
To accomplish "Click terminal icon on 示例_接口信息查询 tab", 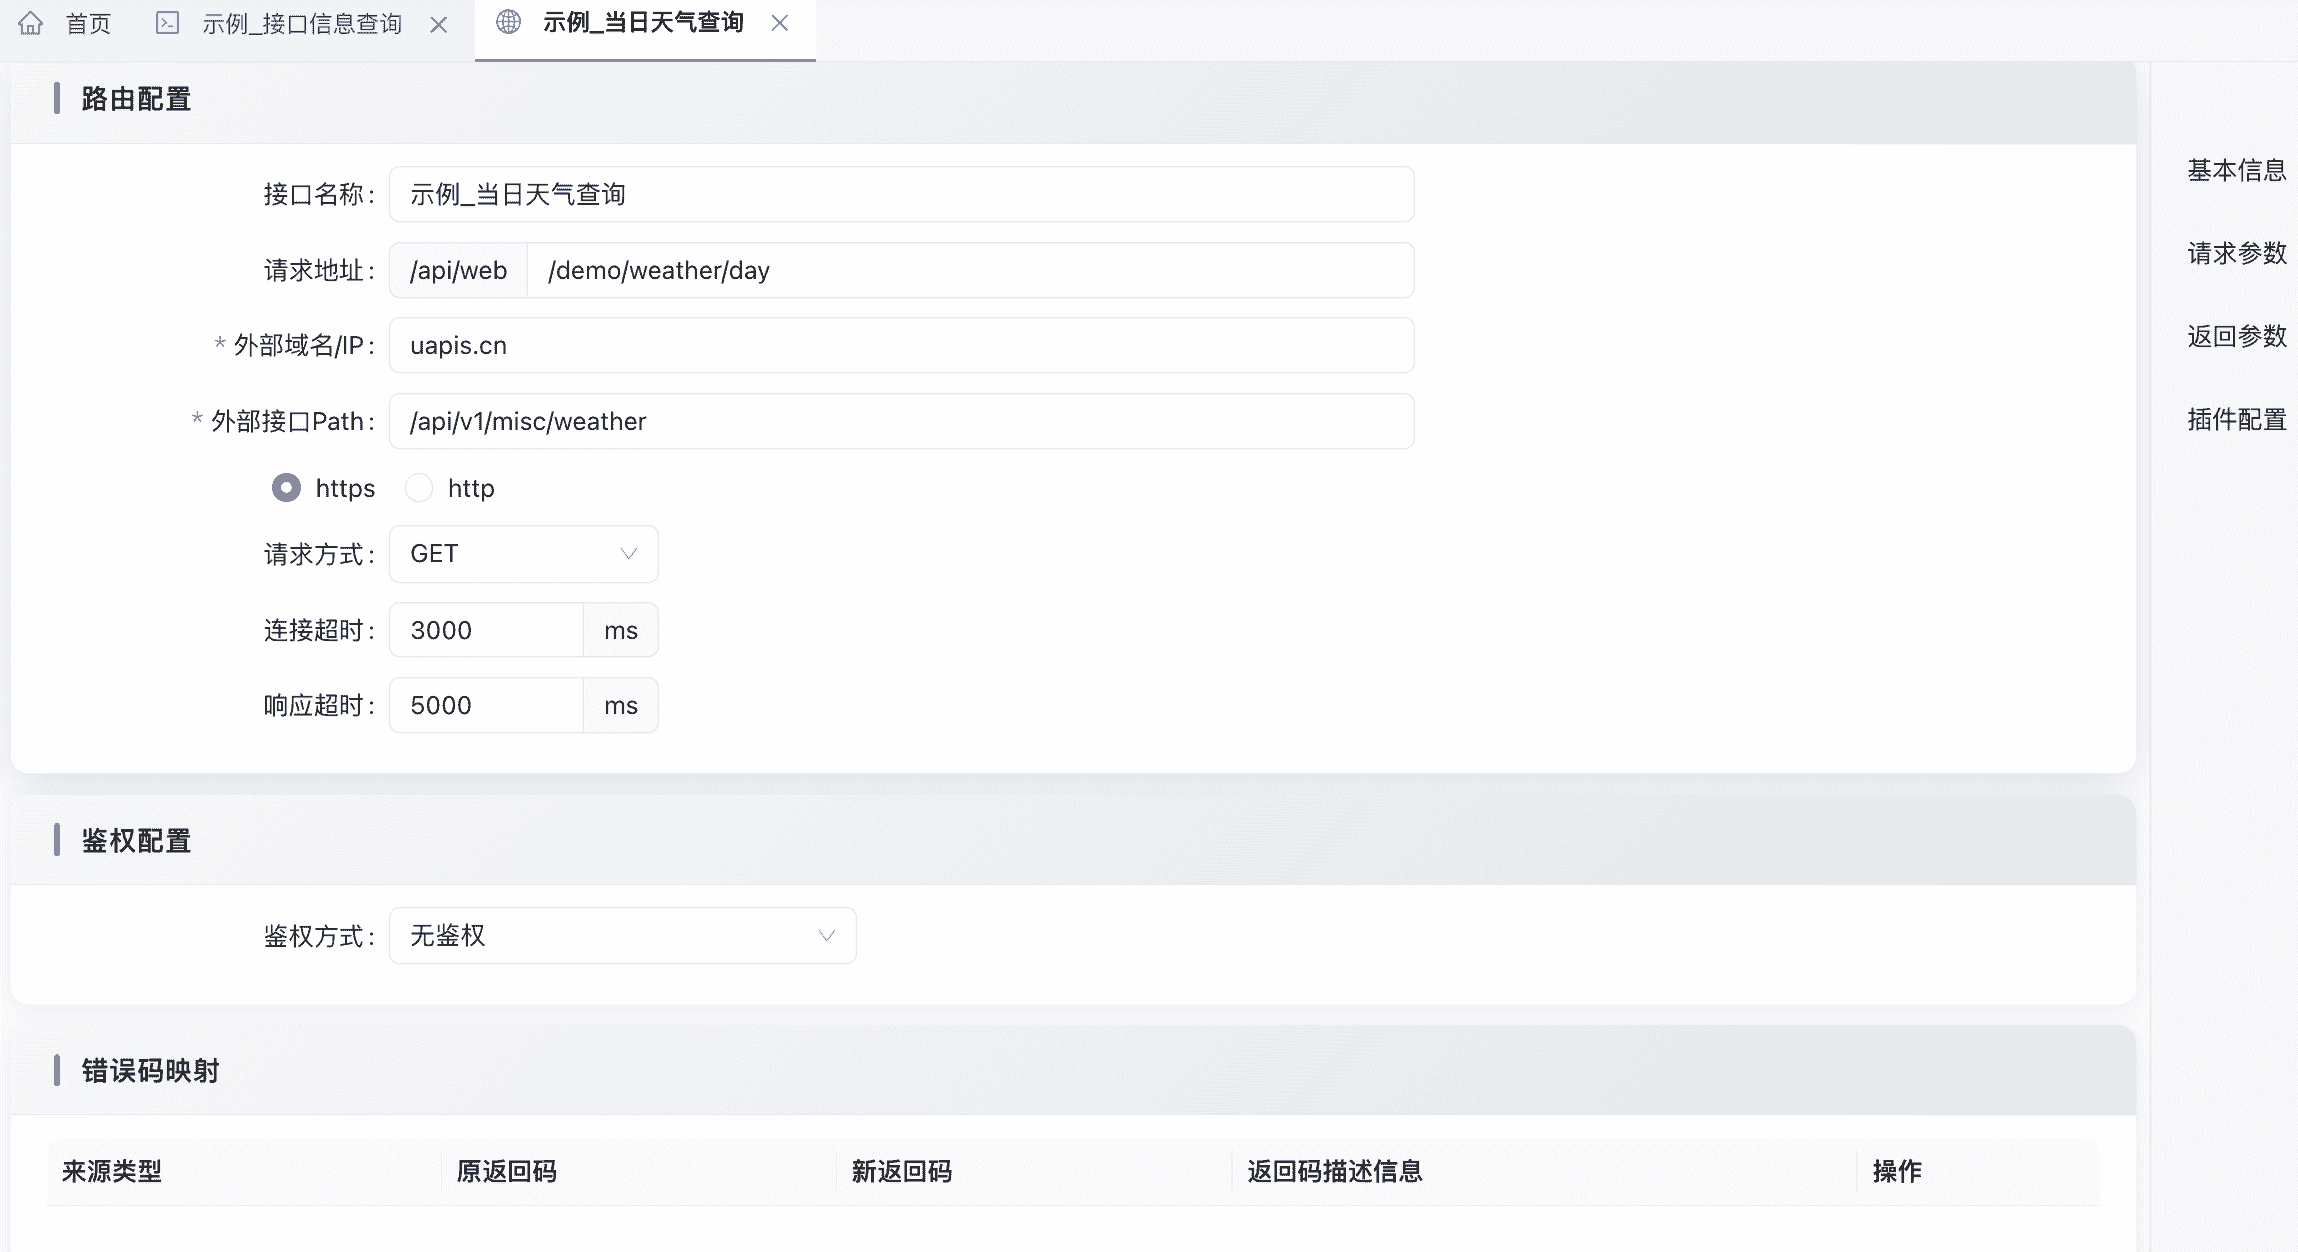I will (168, 23).
